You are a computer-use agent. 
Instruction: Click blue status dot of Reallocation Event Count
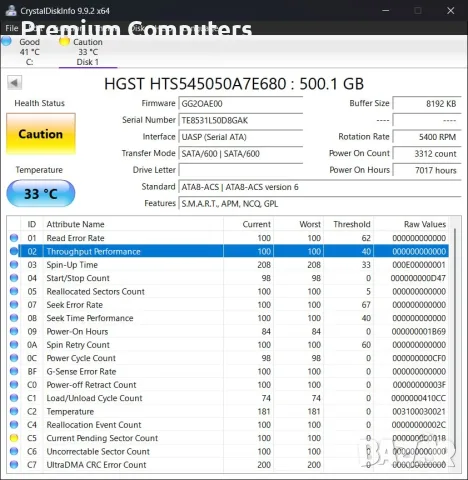[x=14, y=424]
